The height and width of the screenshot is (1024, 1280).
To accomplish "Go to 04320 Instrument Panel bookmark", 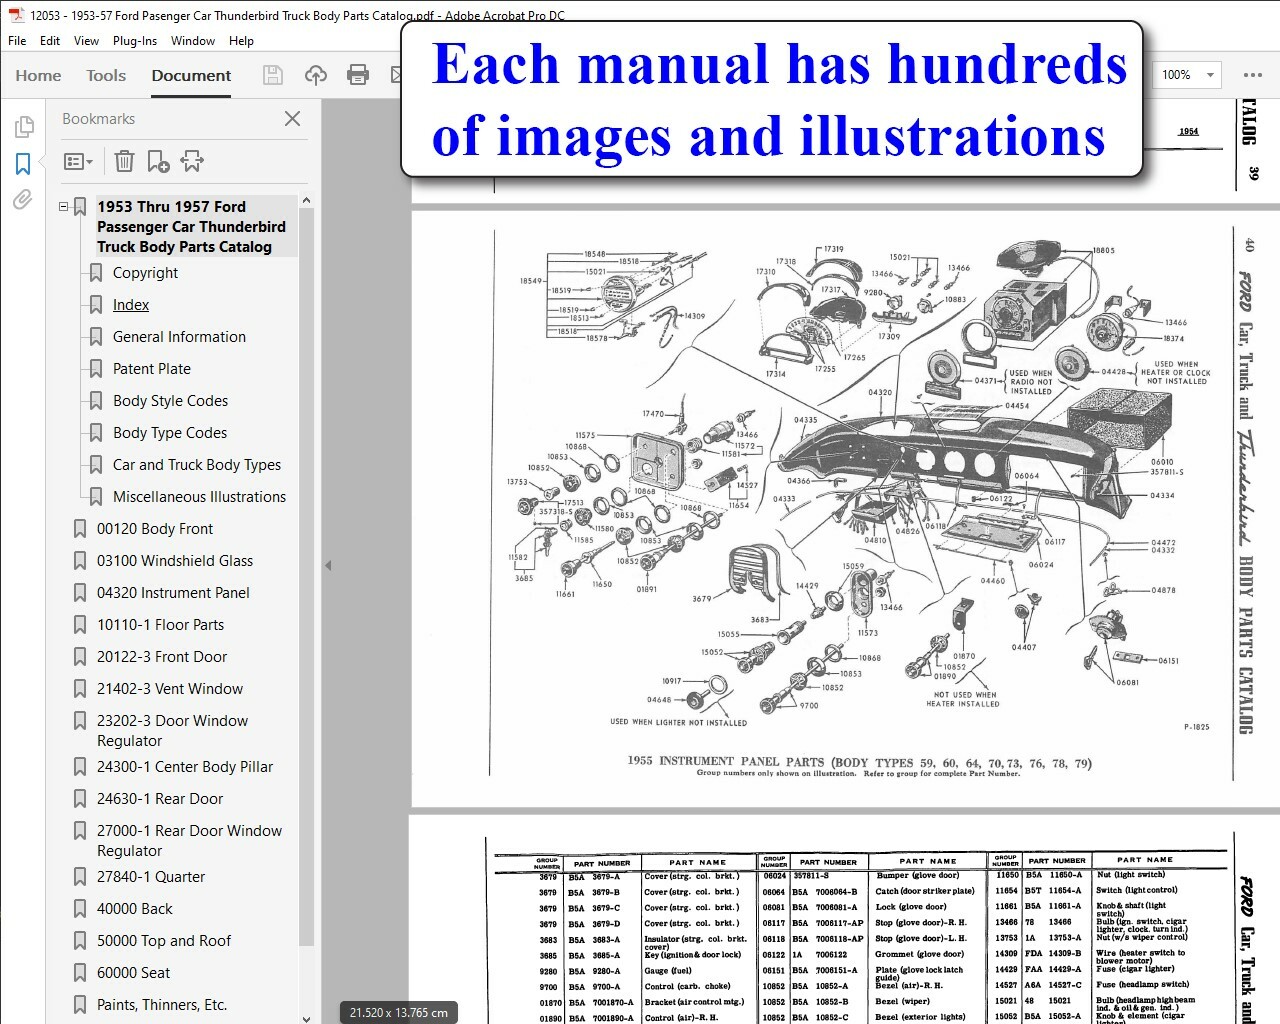I will pyautogui.click(x=173, y=593).
